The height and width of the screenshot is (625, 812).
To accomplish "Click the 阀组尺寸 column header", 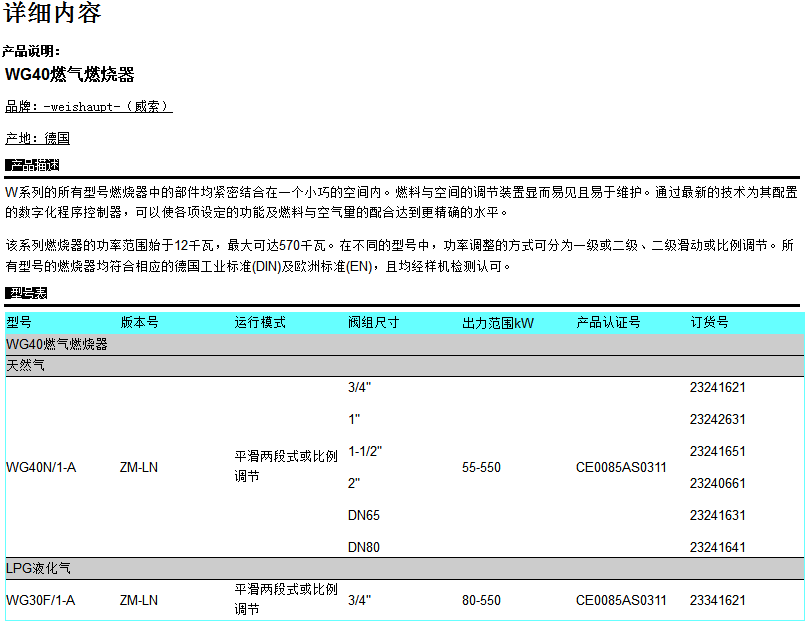I will click(x=373, y=323).
